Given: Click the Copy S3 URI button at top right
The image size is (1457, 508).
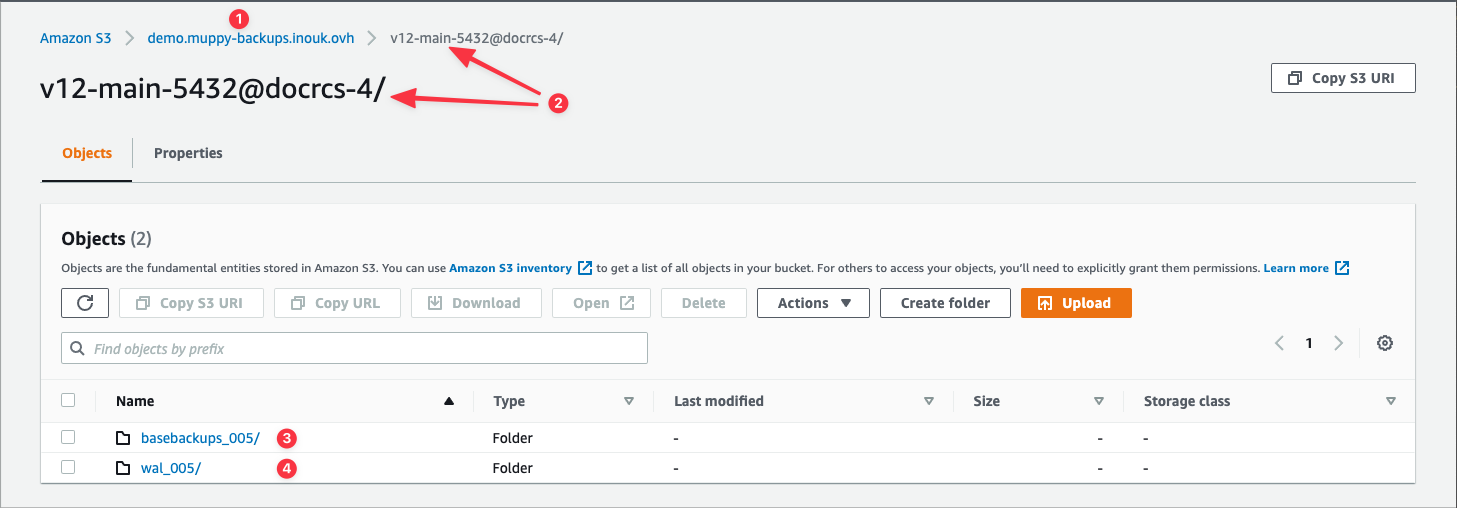Looking at the screenshot, I should point(1342,78).
